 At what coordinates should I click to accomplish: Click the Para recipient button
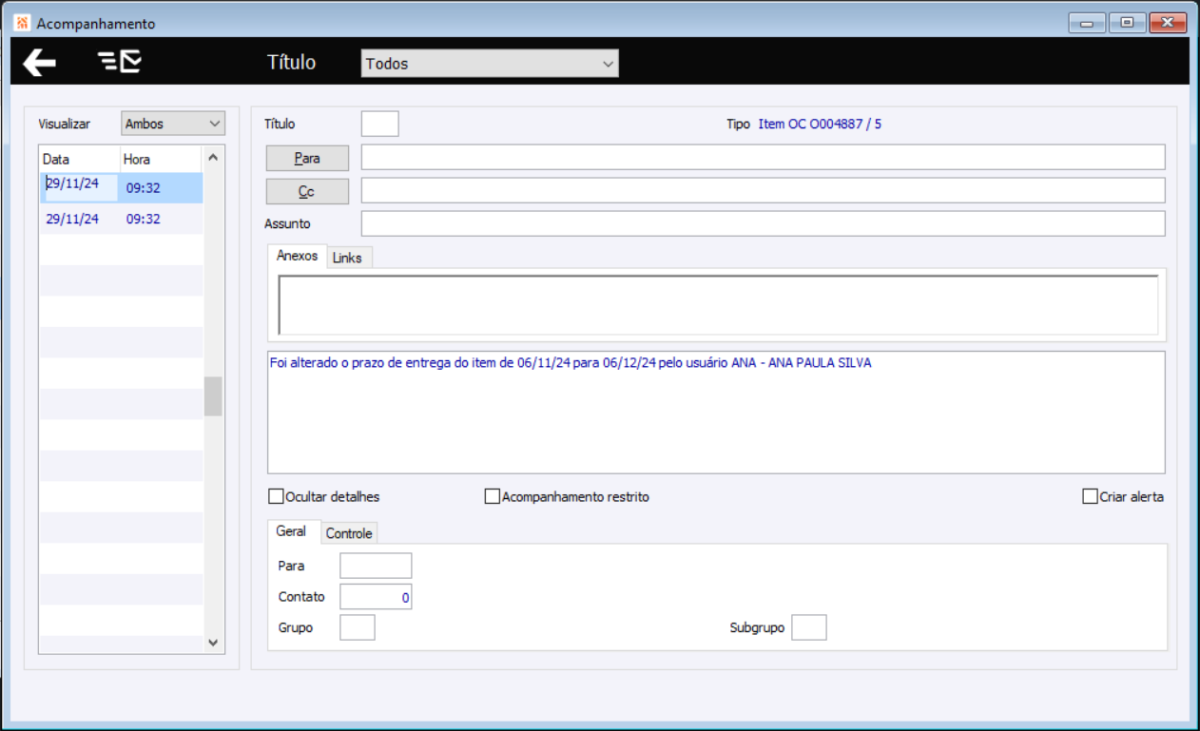click(x=306, y=157)
